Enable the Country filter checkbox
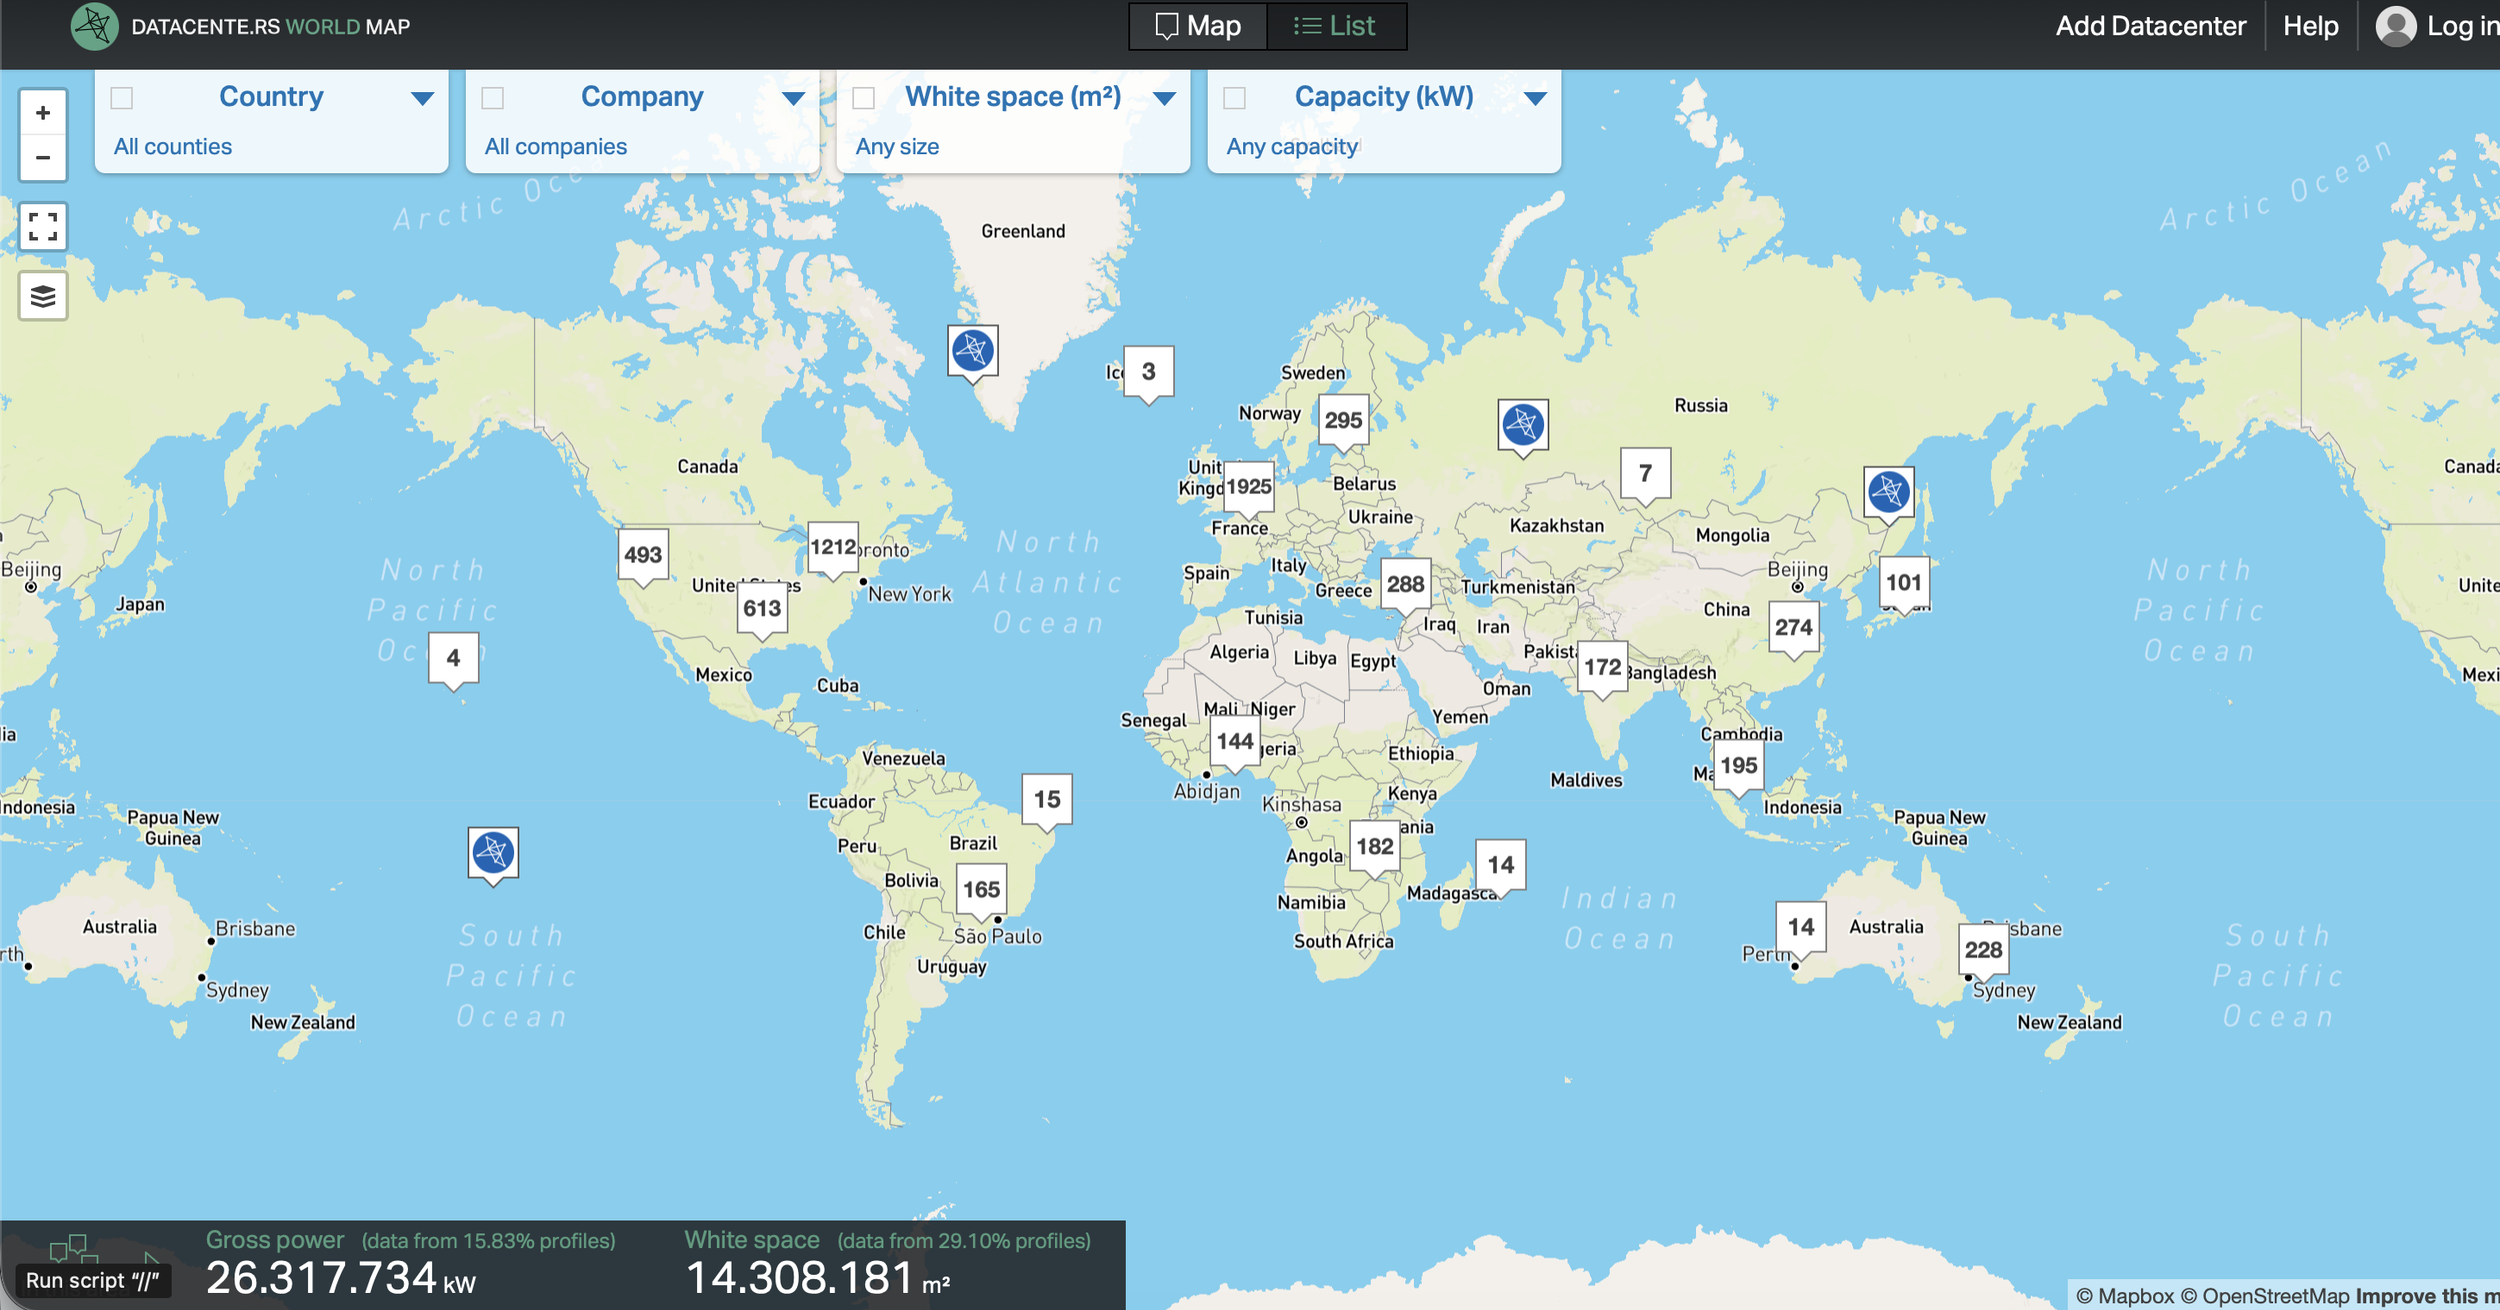Image resolution: width=2500 pixels, height=1310 pixels. 122,98
